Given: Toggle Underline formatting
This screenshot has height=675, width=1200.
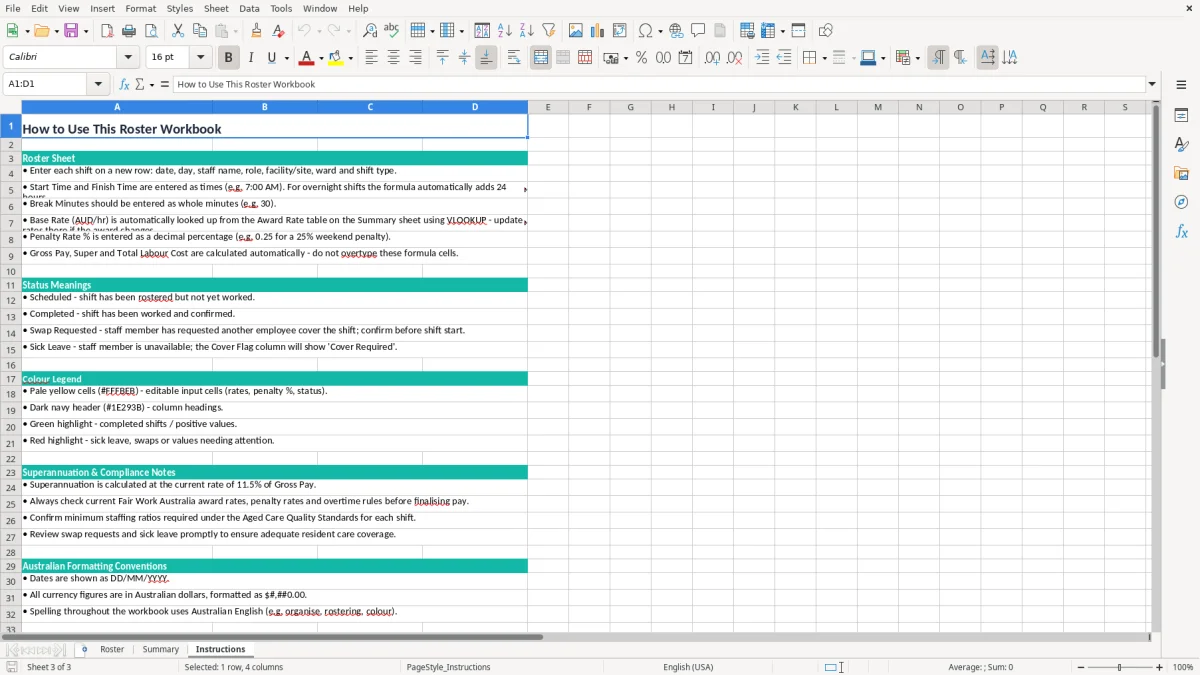Looking at the screenshot, I should point(271,58).
